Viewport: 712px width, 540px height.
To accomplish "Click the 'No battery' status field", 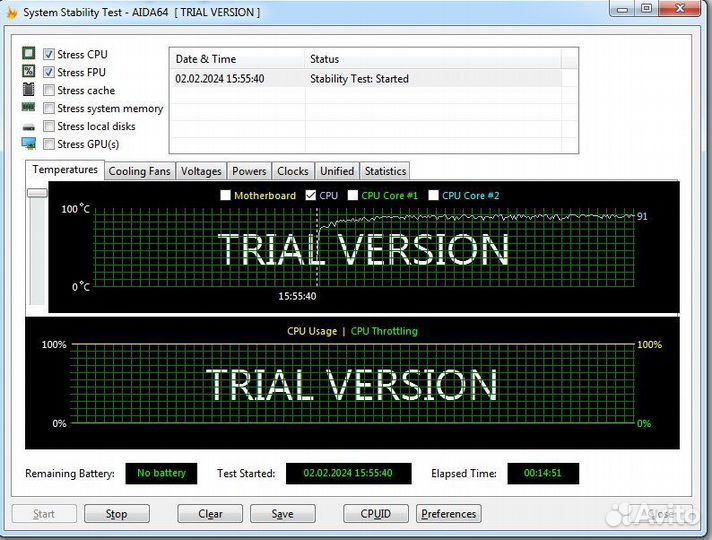I will (161, 473).
